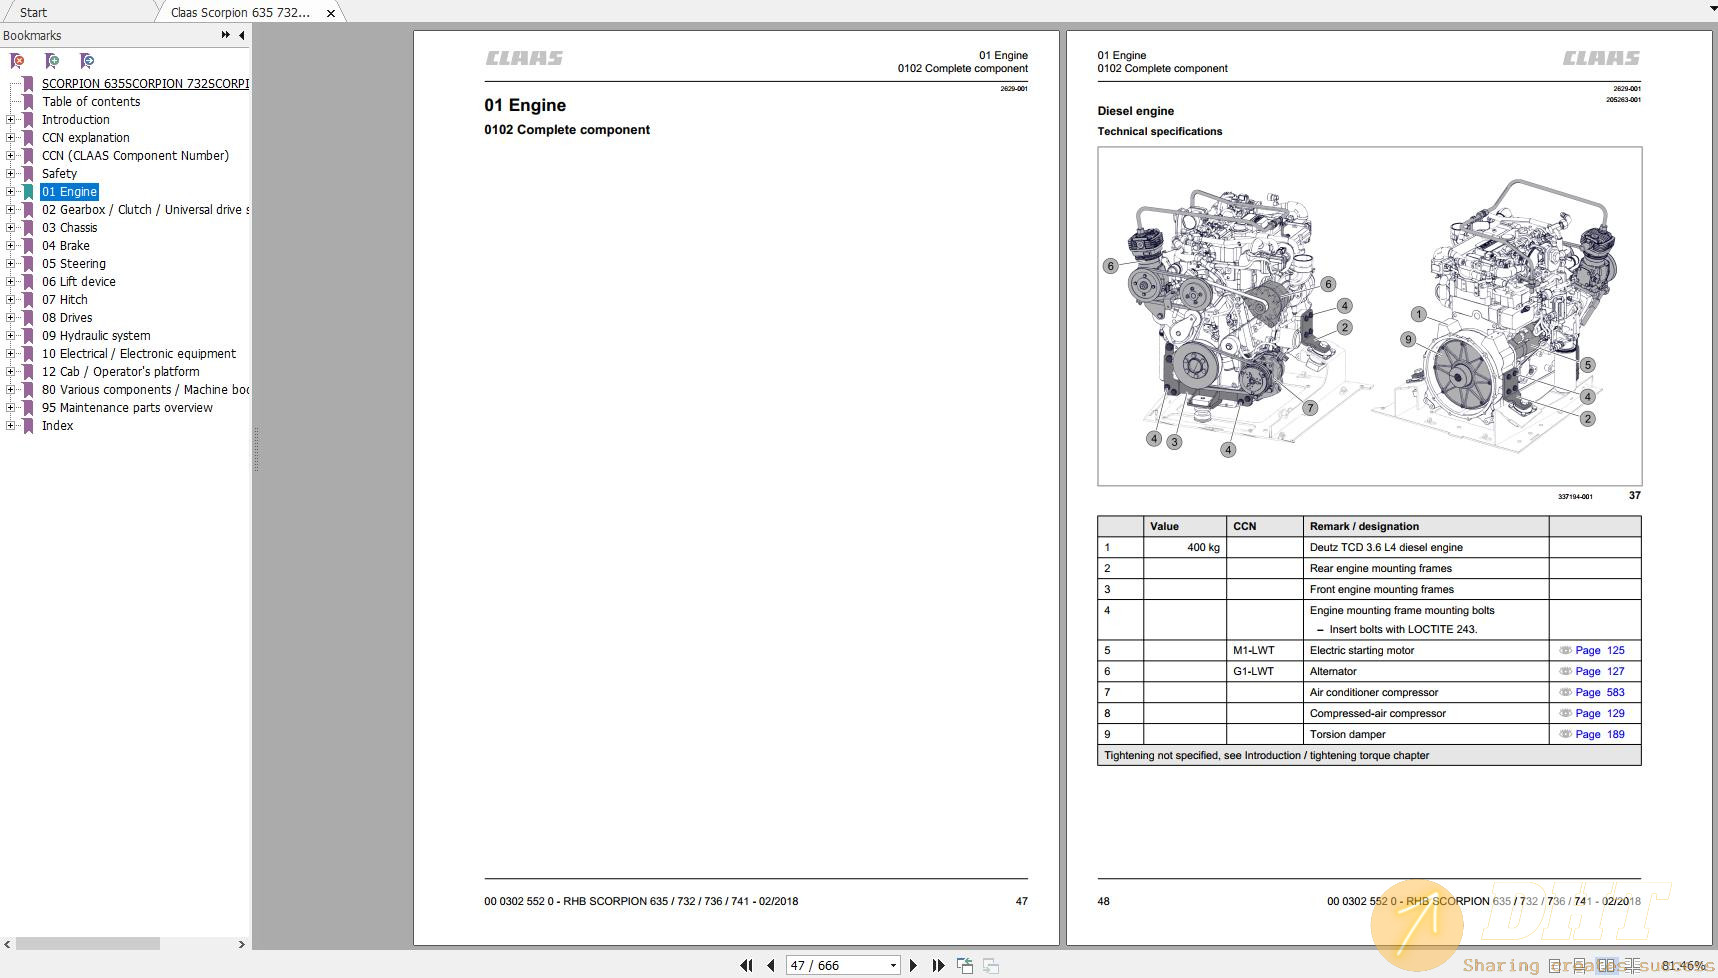Select the 95 Maintenance parts overview bookmark
This screenshot has width=1718, height=978.
[x=127, y=407]
